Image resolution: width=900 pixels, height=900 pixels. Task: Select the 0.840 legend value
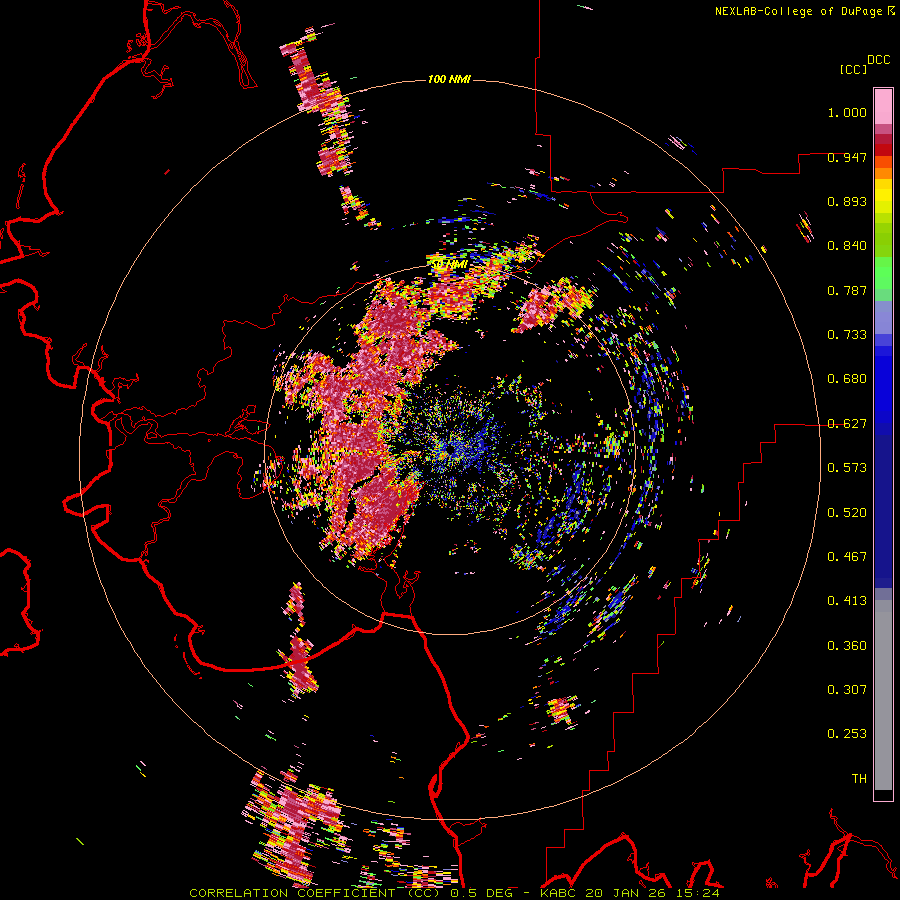[847, 246]
